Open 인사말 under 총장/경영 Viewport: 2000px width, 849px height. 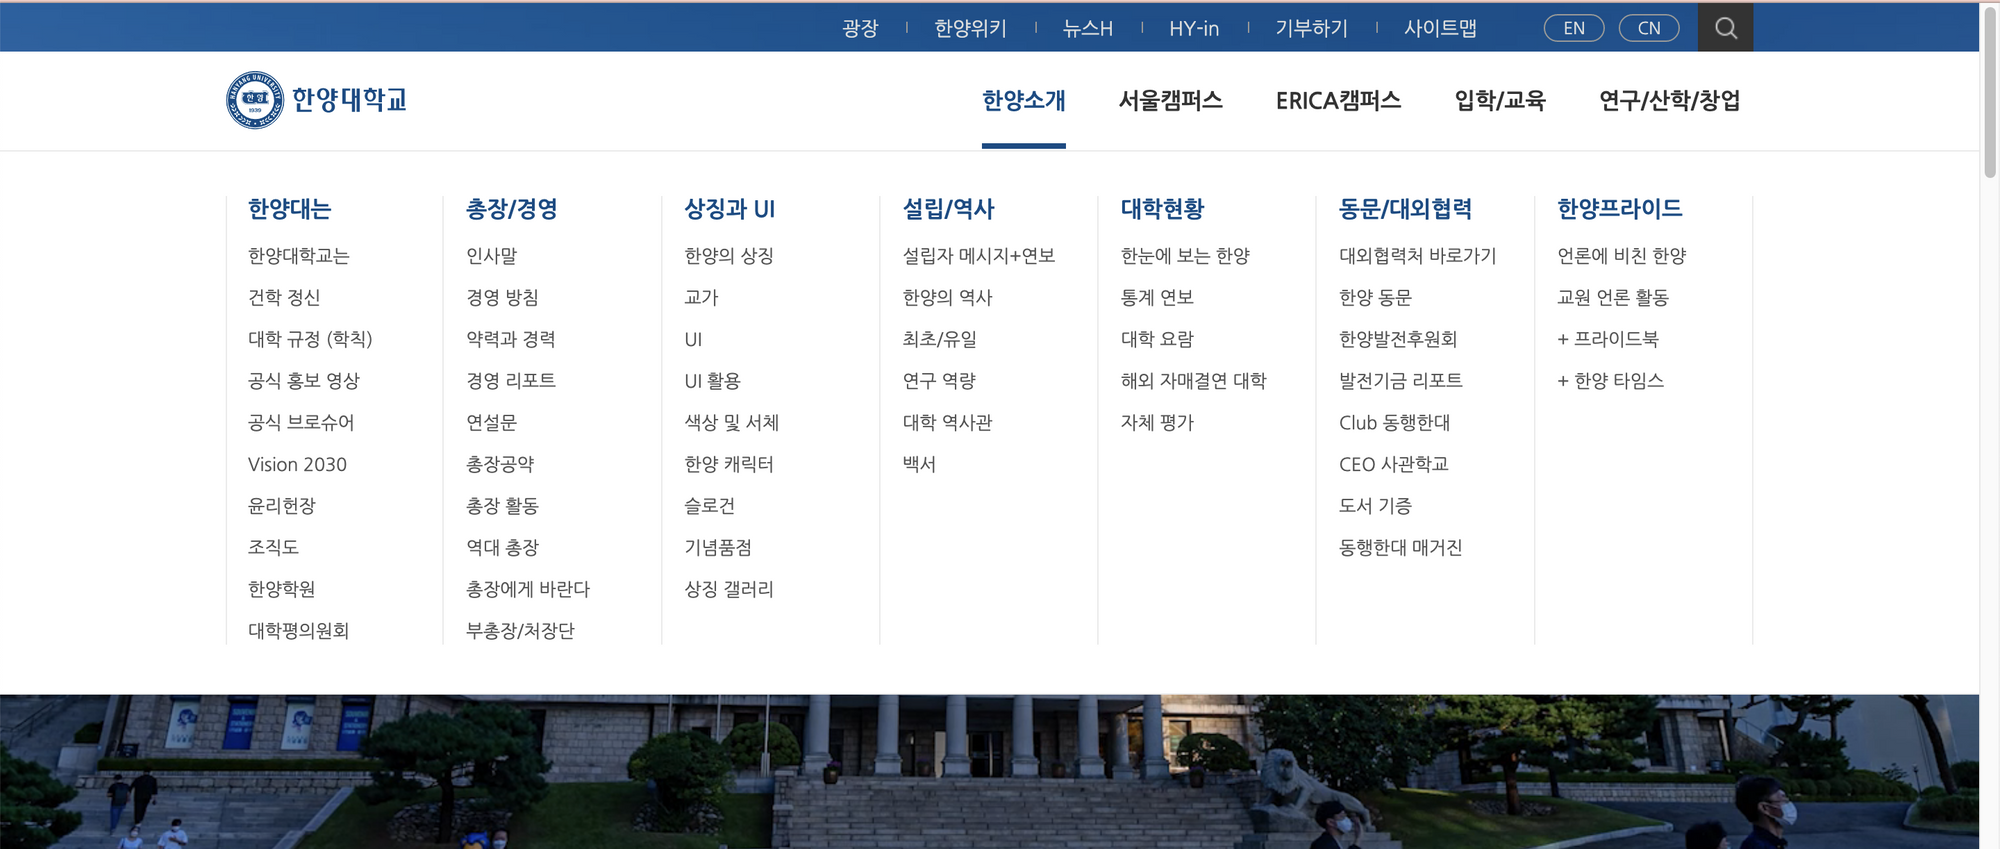click(492, 256)
